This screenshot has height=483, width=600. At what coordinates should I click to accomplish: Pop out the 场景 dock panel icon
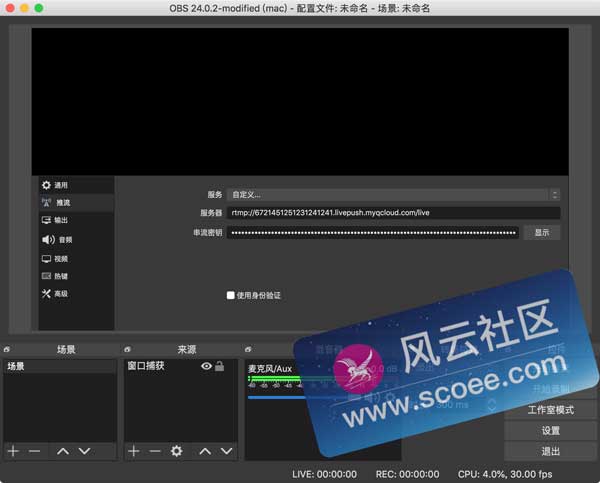[7, 349]
